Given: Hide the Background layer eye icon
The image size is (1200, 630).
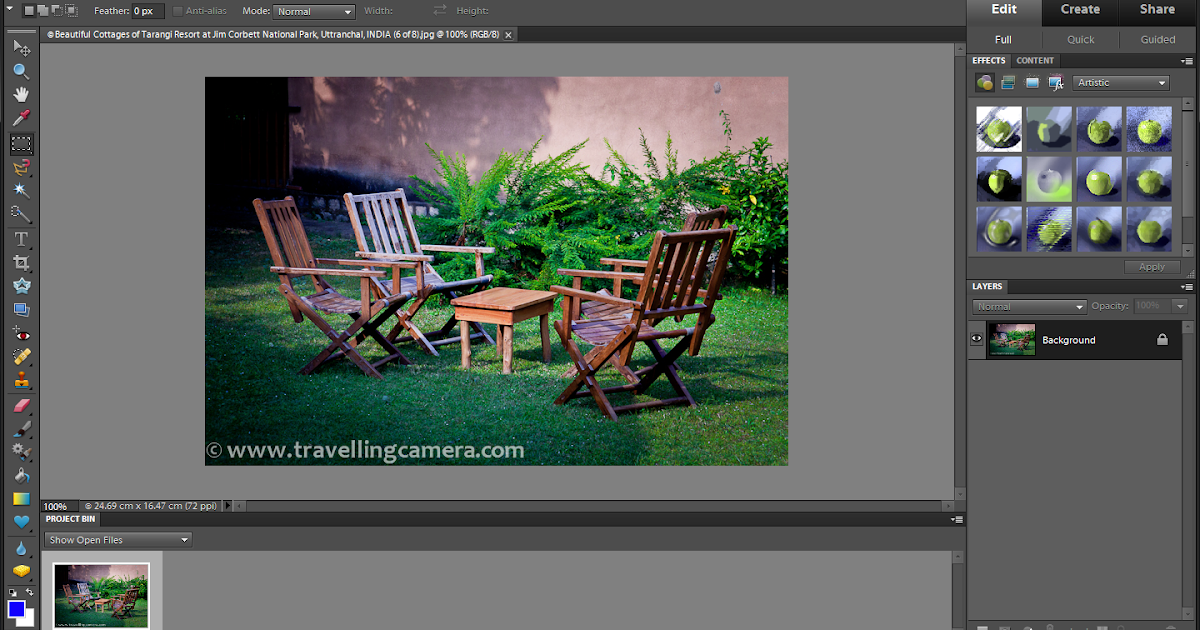Looking at the screenshot, I should 977,339.
